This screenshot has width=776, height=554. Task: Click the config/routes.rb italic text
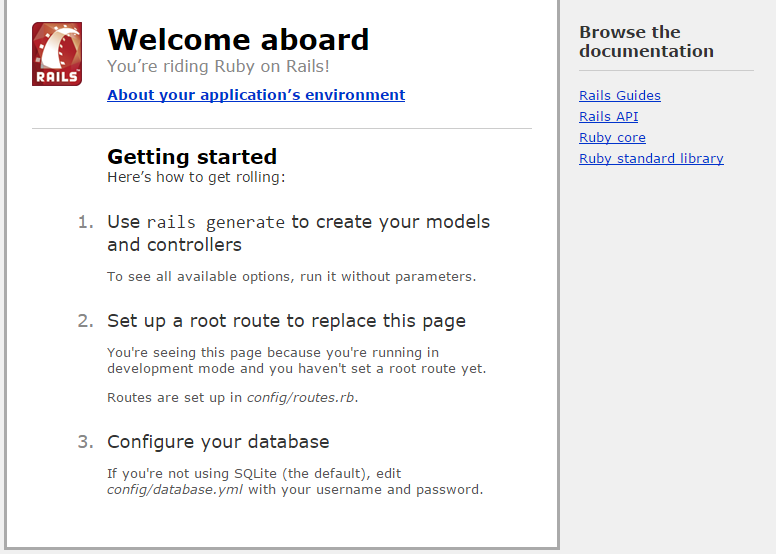(x=300, y=398)
